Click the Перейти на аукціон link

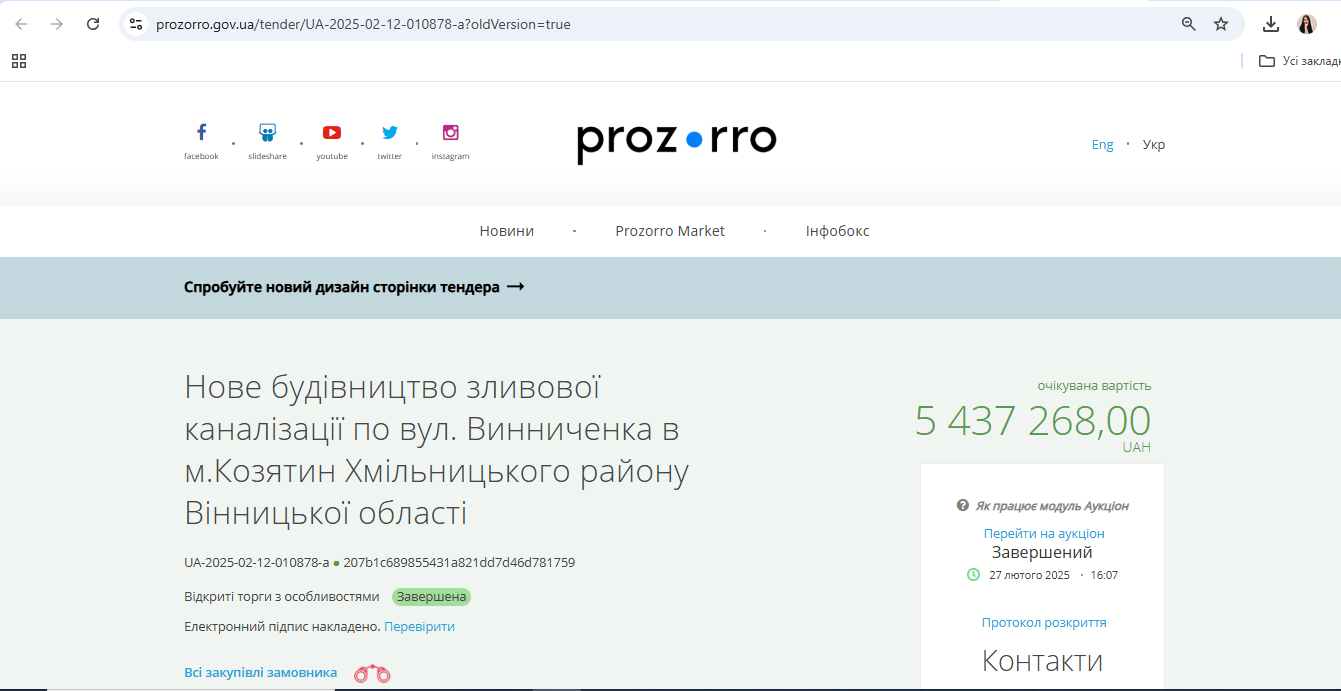(1044, 534)
